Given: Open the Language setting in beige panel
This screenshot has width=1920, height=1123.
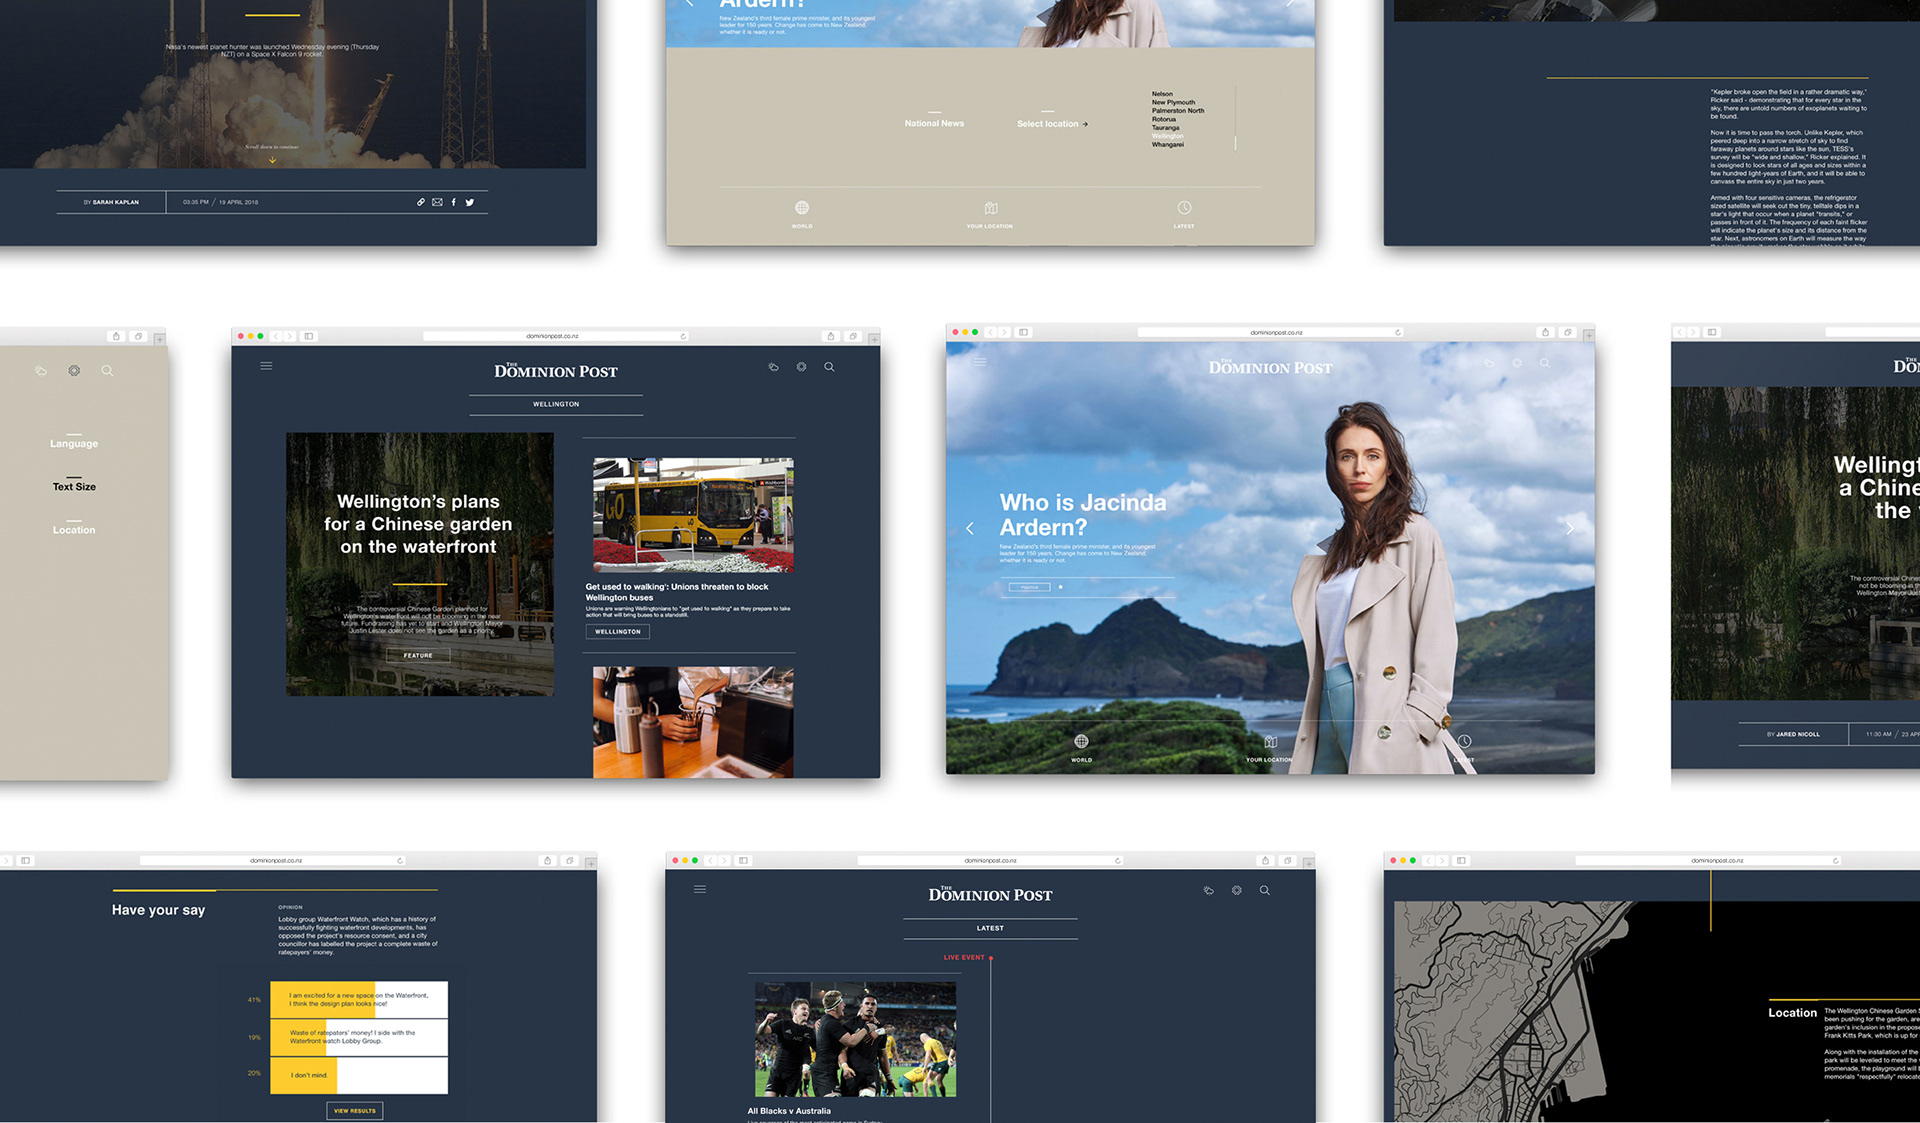Looking at the screenshot, I should click(74, 443).
